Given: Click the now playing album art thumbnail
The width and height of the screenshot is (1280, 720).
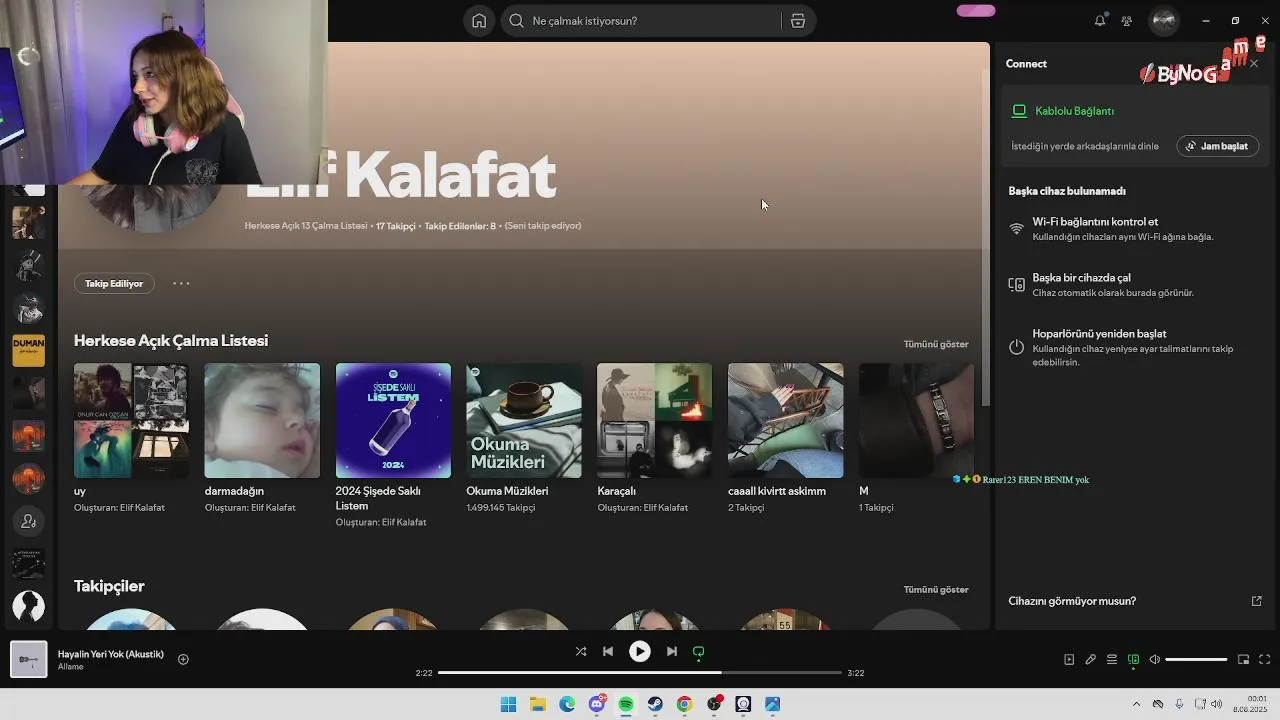Looking at the screenshot, I should coord(28,659).
